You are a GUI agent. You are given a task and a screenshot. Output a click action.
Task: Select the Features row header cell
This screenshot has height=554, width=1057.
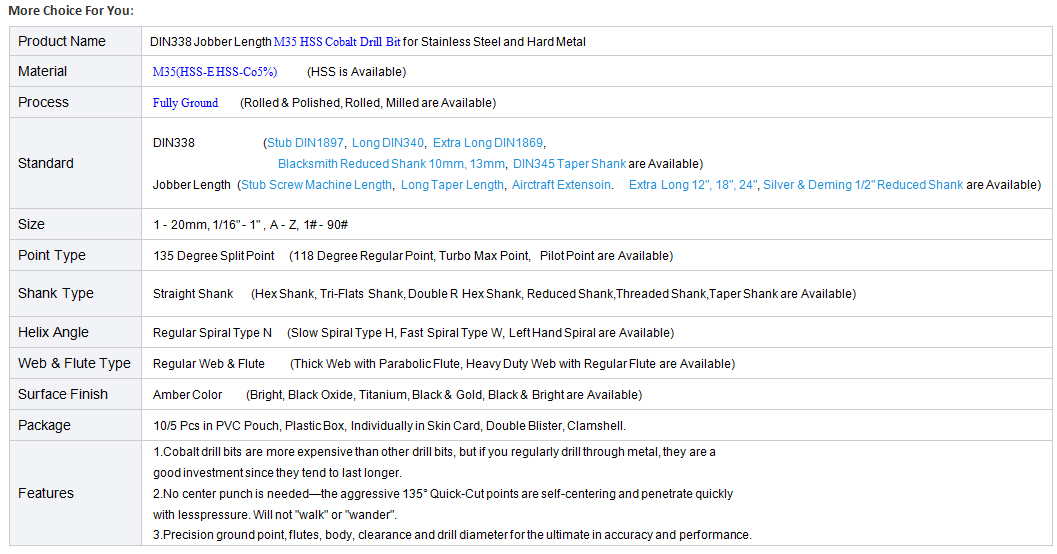click(x=46, y=493)
